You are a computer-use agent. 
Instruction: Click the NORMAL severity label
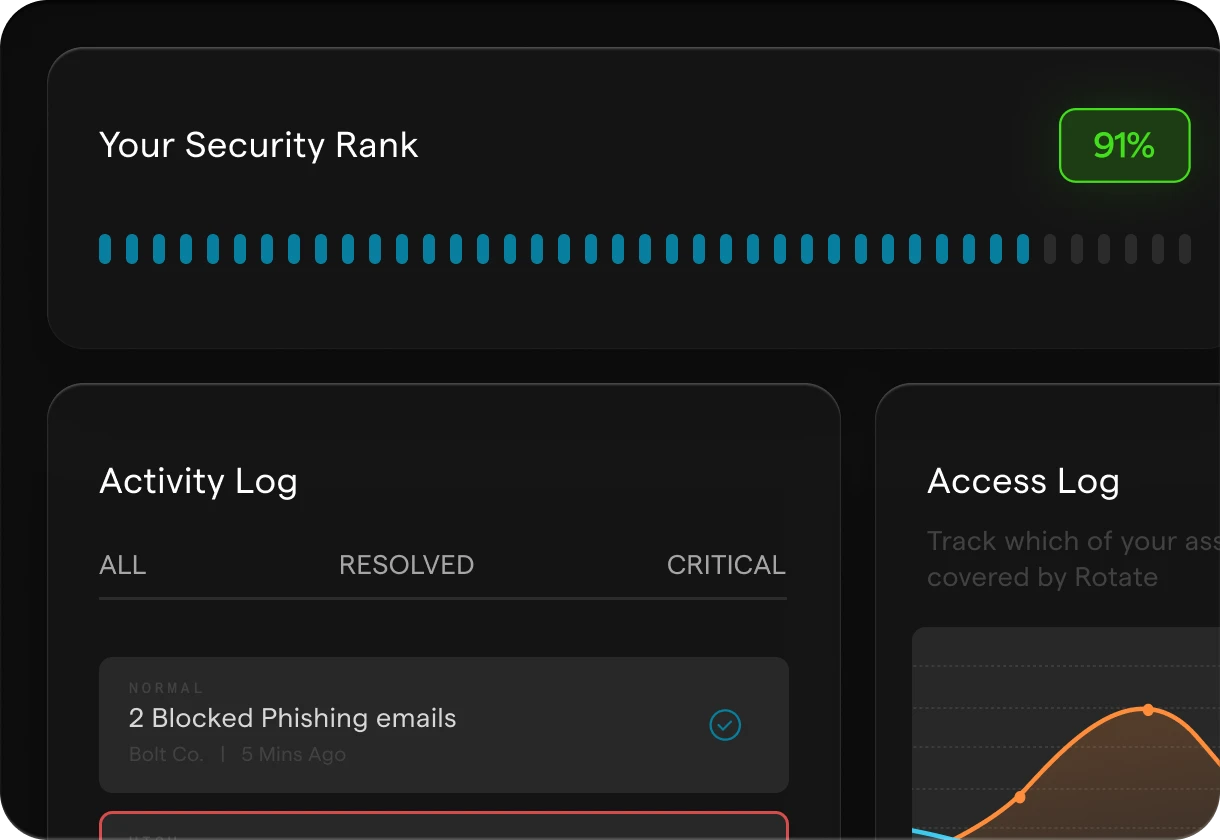167,688
